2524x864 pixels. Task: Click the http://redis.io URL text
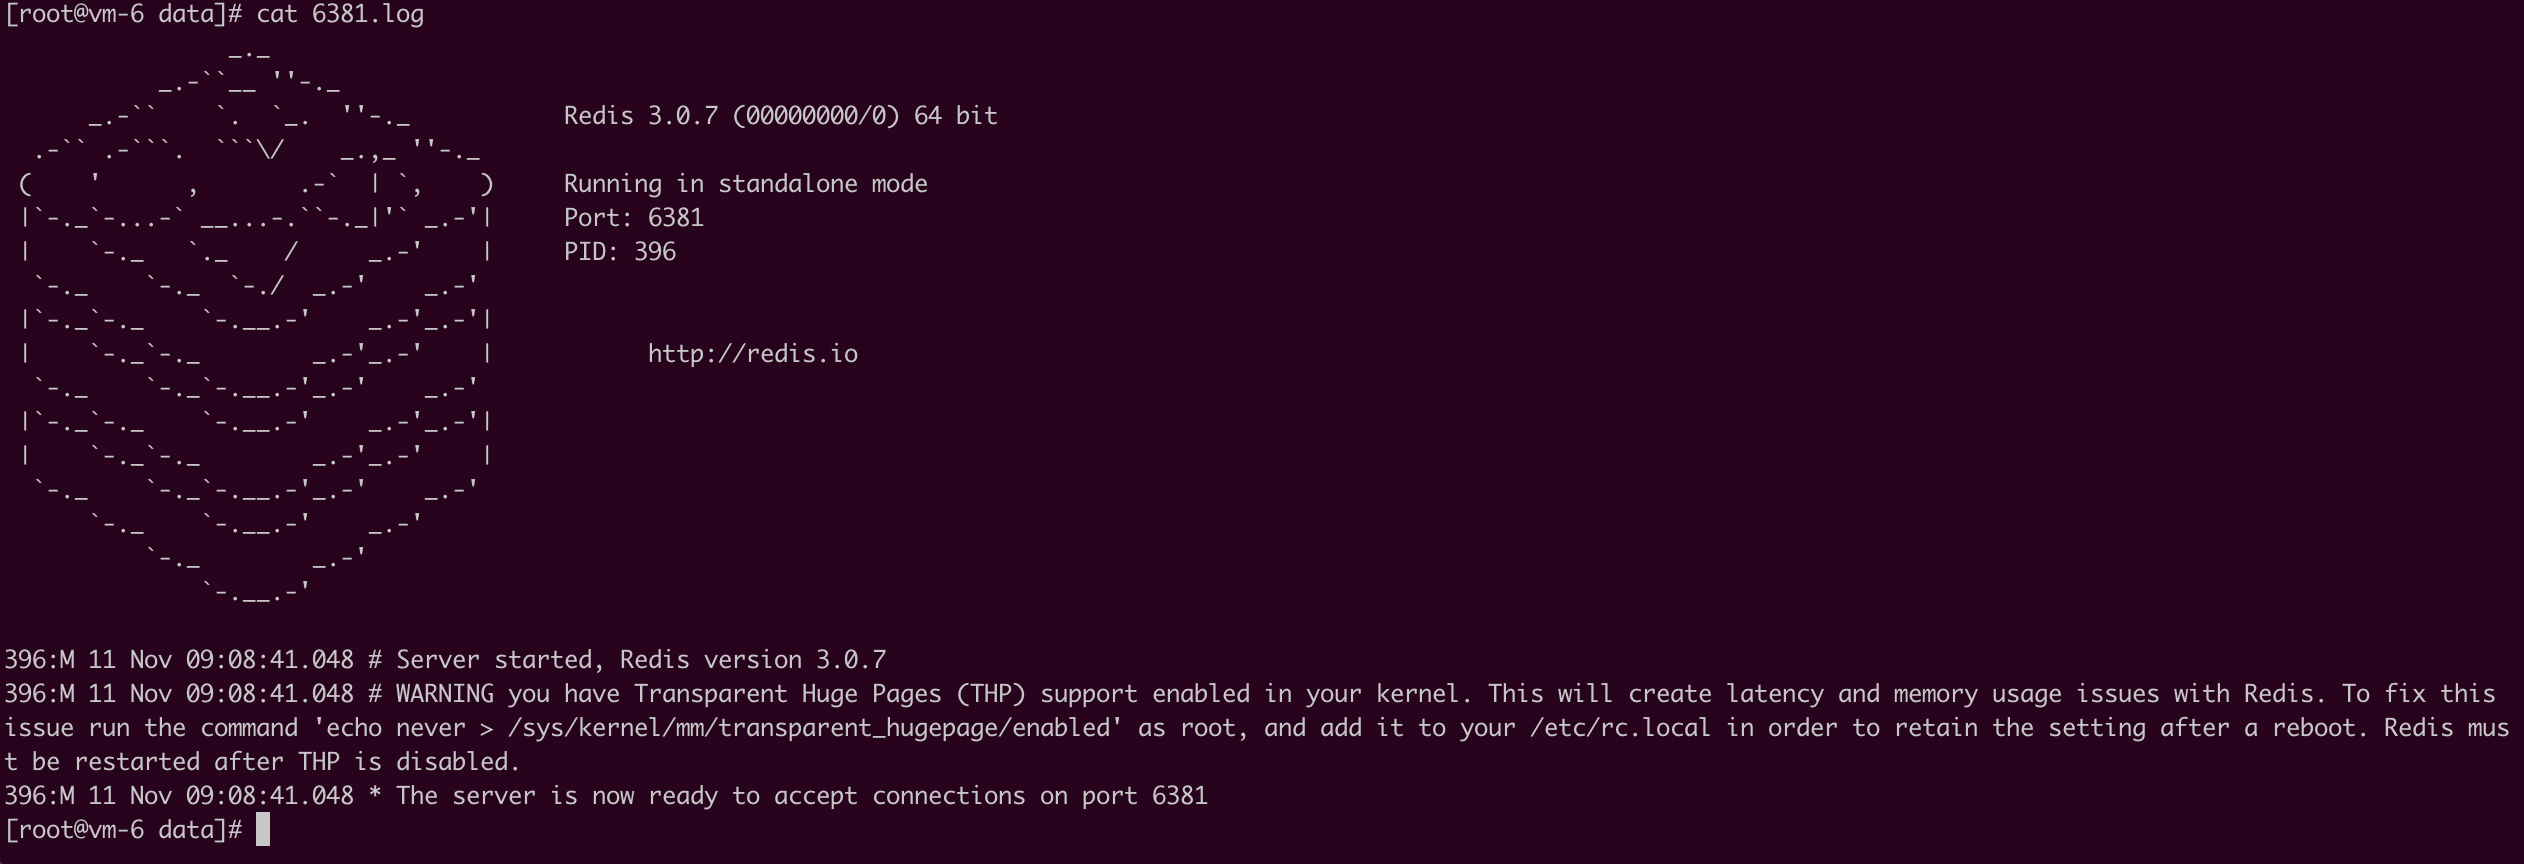pyautogui.click(x=753, y=354)
